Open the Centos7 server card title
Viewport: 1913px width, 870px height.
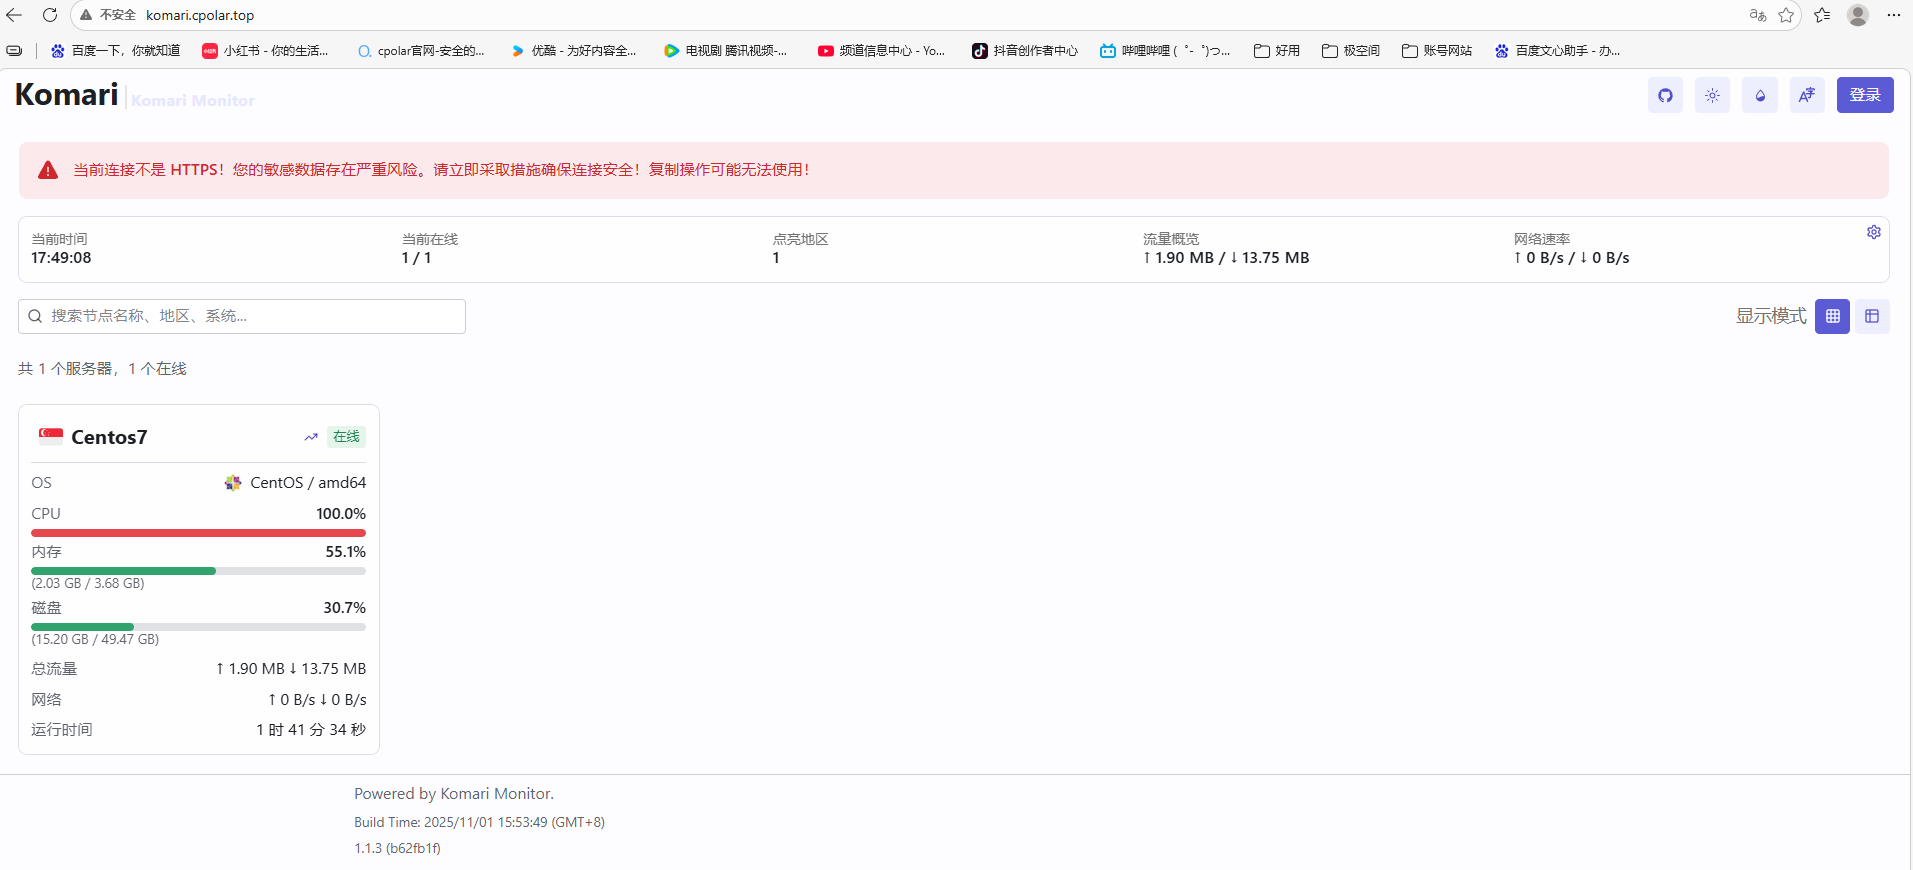(x=109, y=437)
